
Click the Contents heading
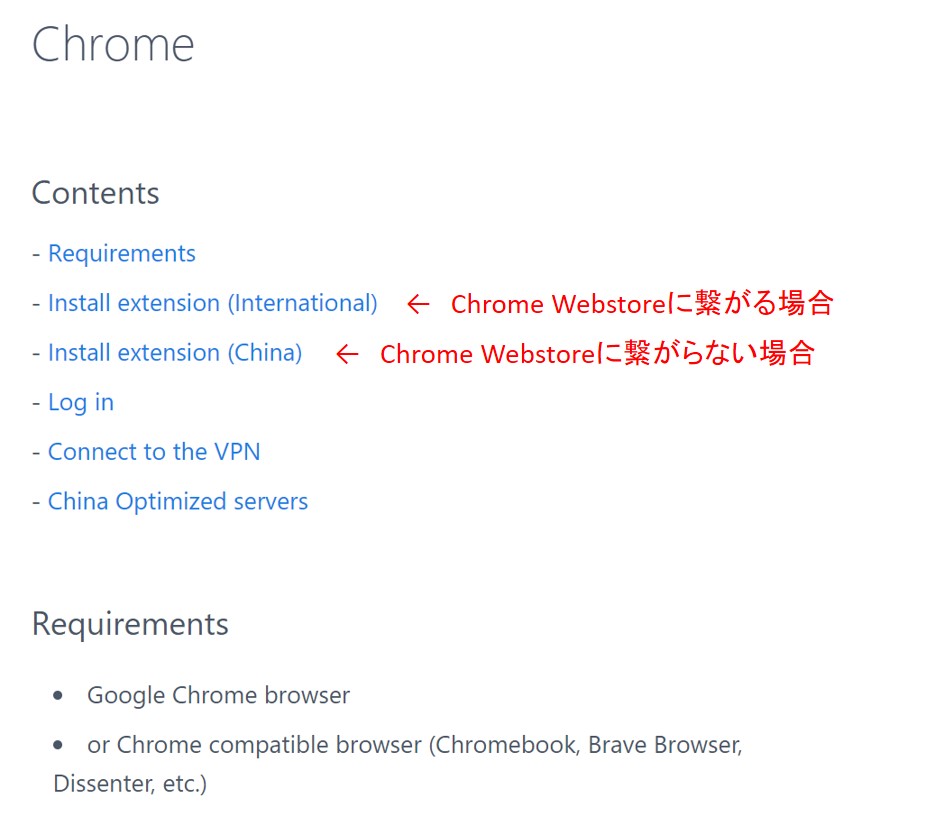pos(96,193)
